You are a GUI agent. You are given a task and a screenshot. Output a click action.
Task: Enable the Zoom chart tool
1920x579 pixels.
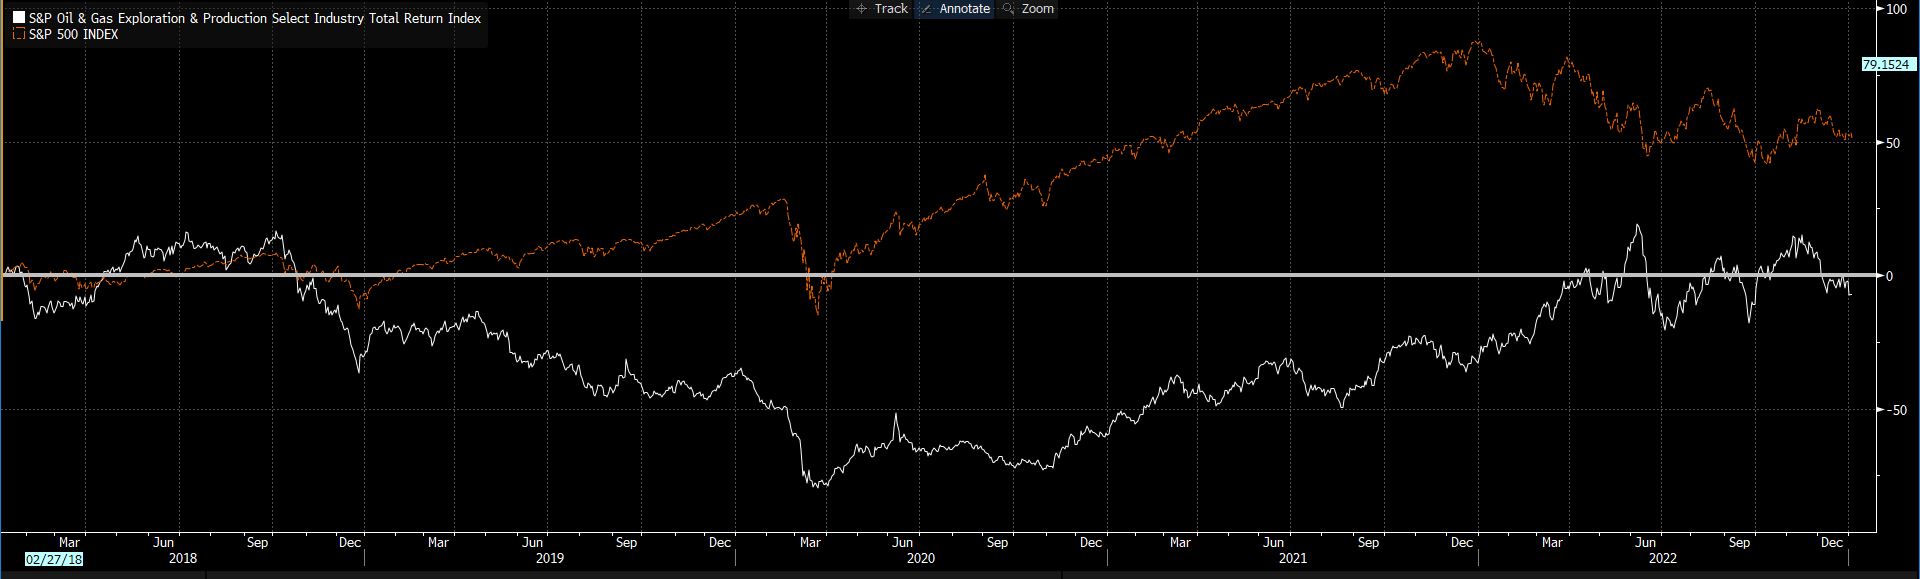[x=1037, y=9]
